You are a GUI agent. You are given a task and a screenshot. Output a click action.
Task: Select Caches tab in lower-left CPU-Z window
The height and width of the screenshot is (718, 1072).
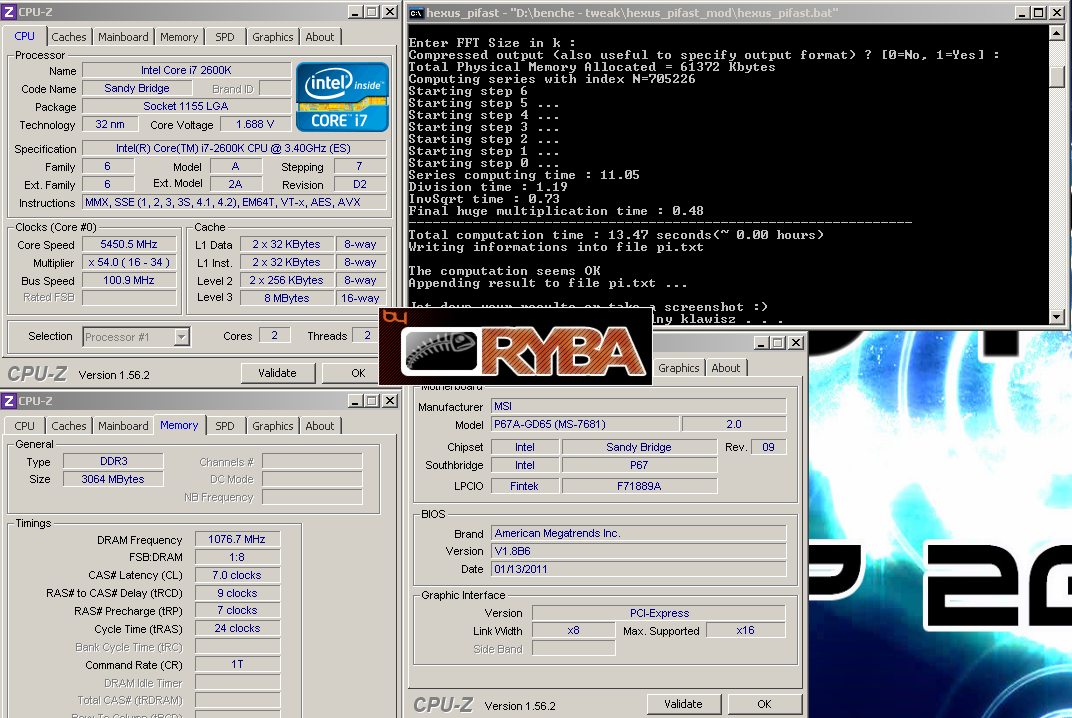coord(68,425)
